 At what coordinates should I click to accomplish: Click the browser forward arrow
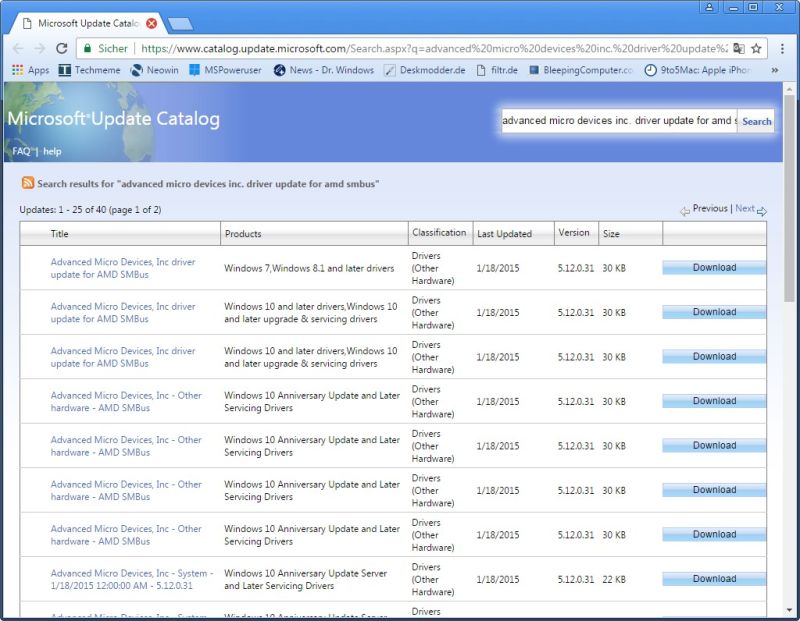(x=40, y=48)
